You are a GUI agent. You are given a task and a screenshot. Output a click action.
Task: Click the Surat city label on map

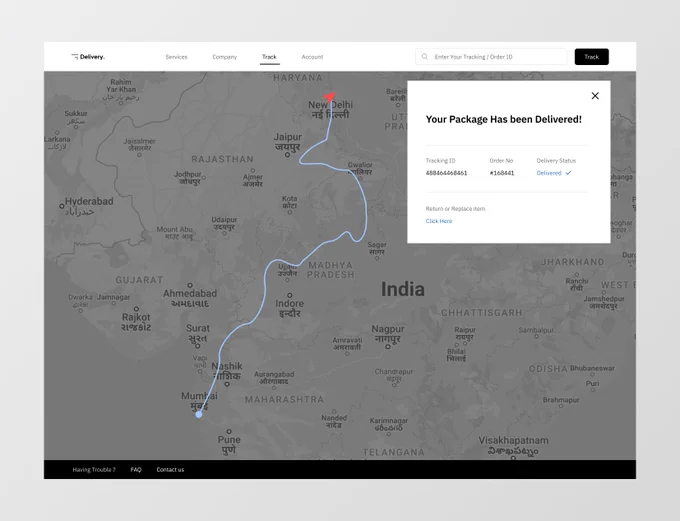pyautogui.click(x=198, y=333)
